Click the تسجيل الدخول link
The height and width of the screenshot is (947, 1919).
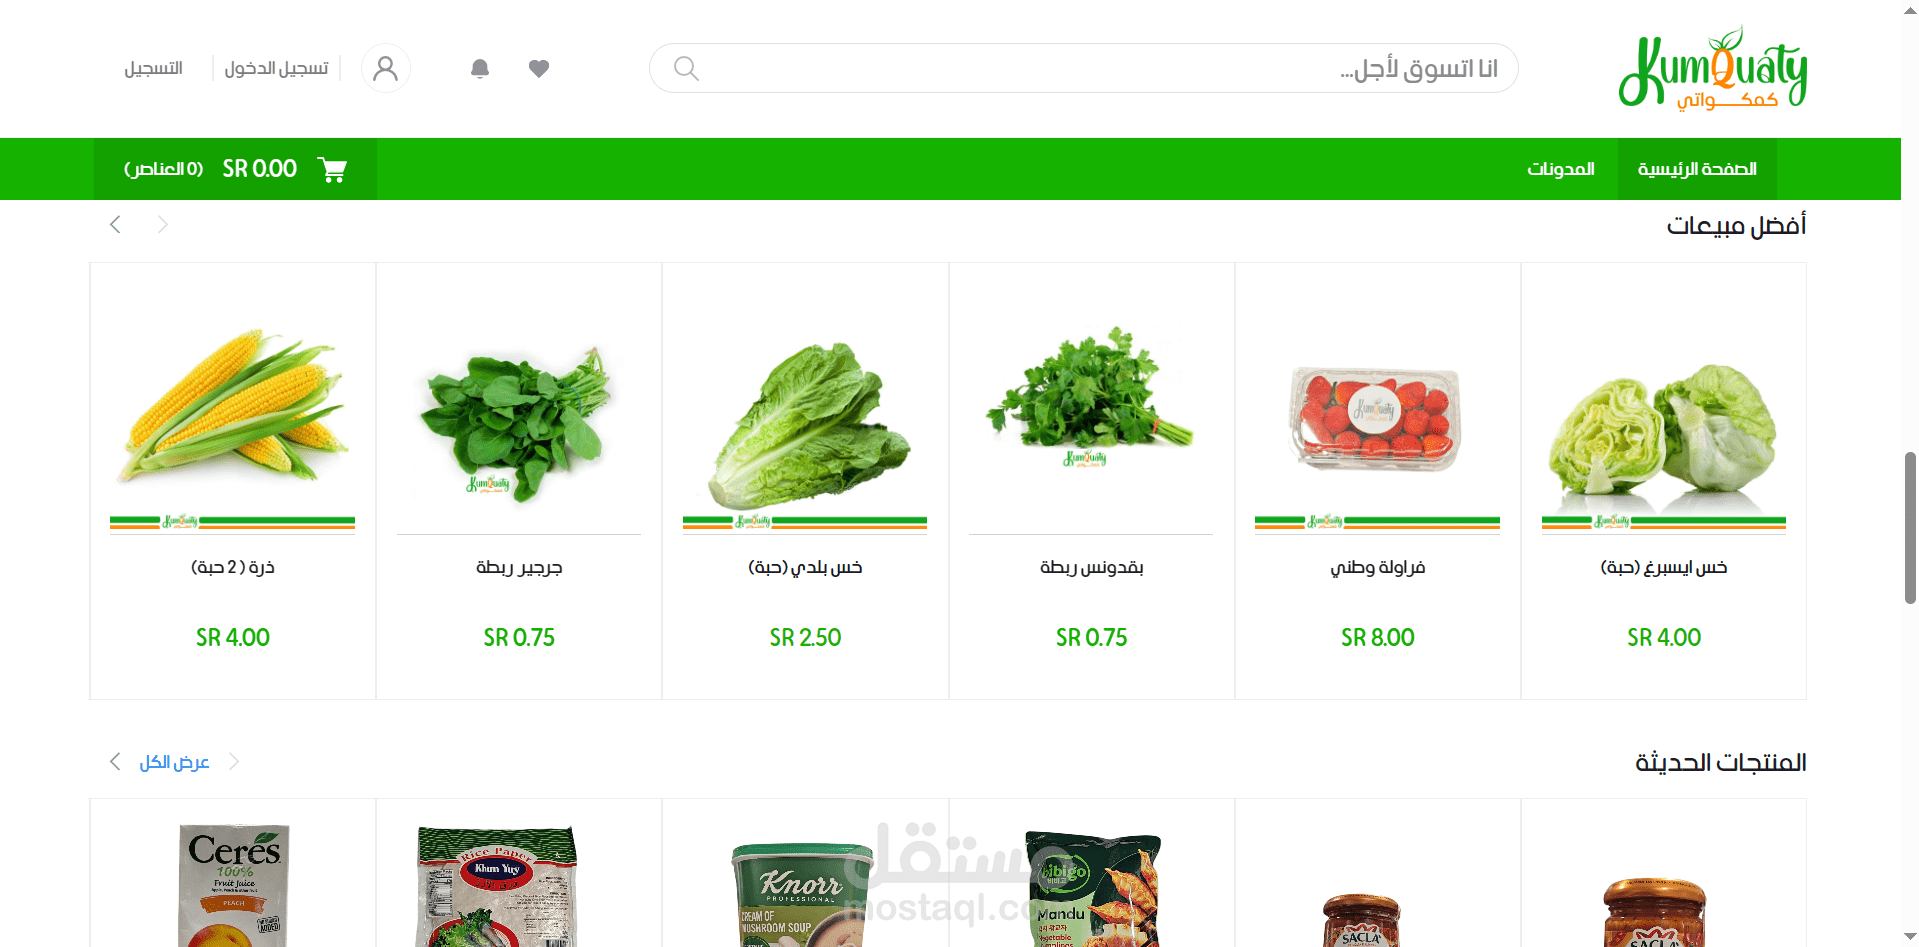276,68
